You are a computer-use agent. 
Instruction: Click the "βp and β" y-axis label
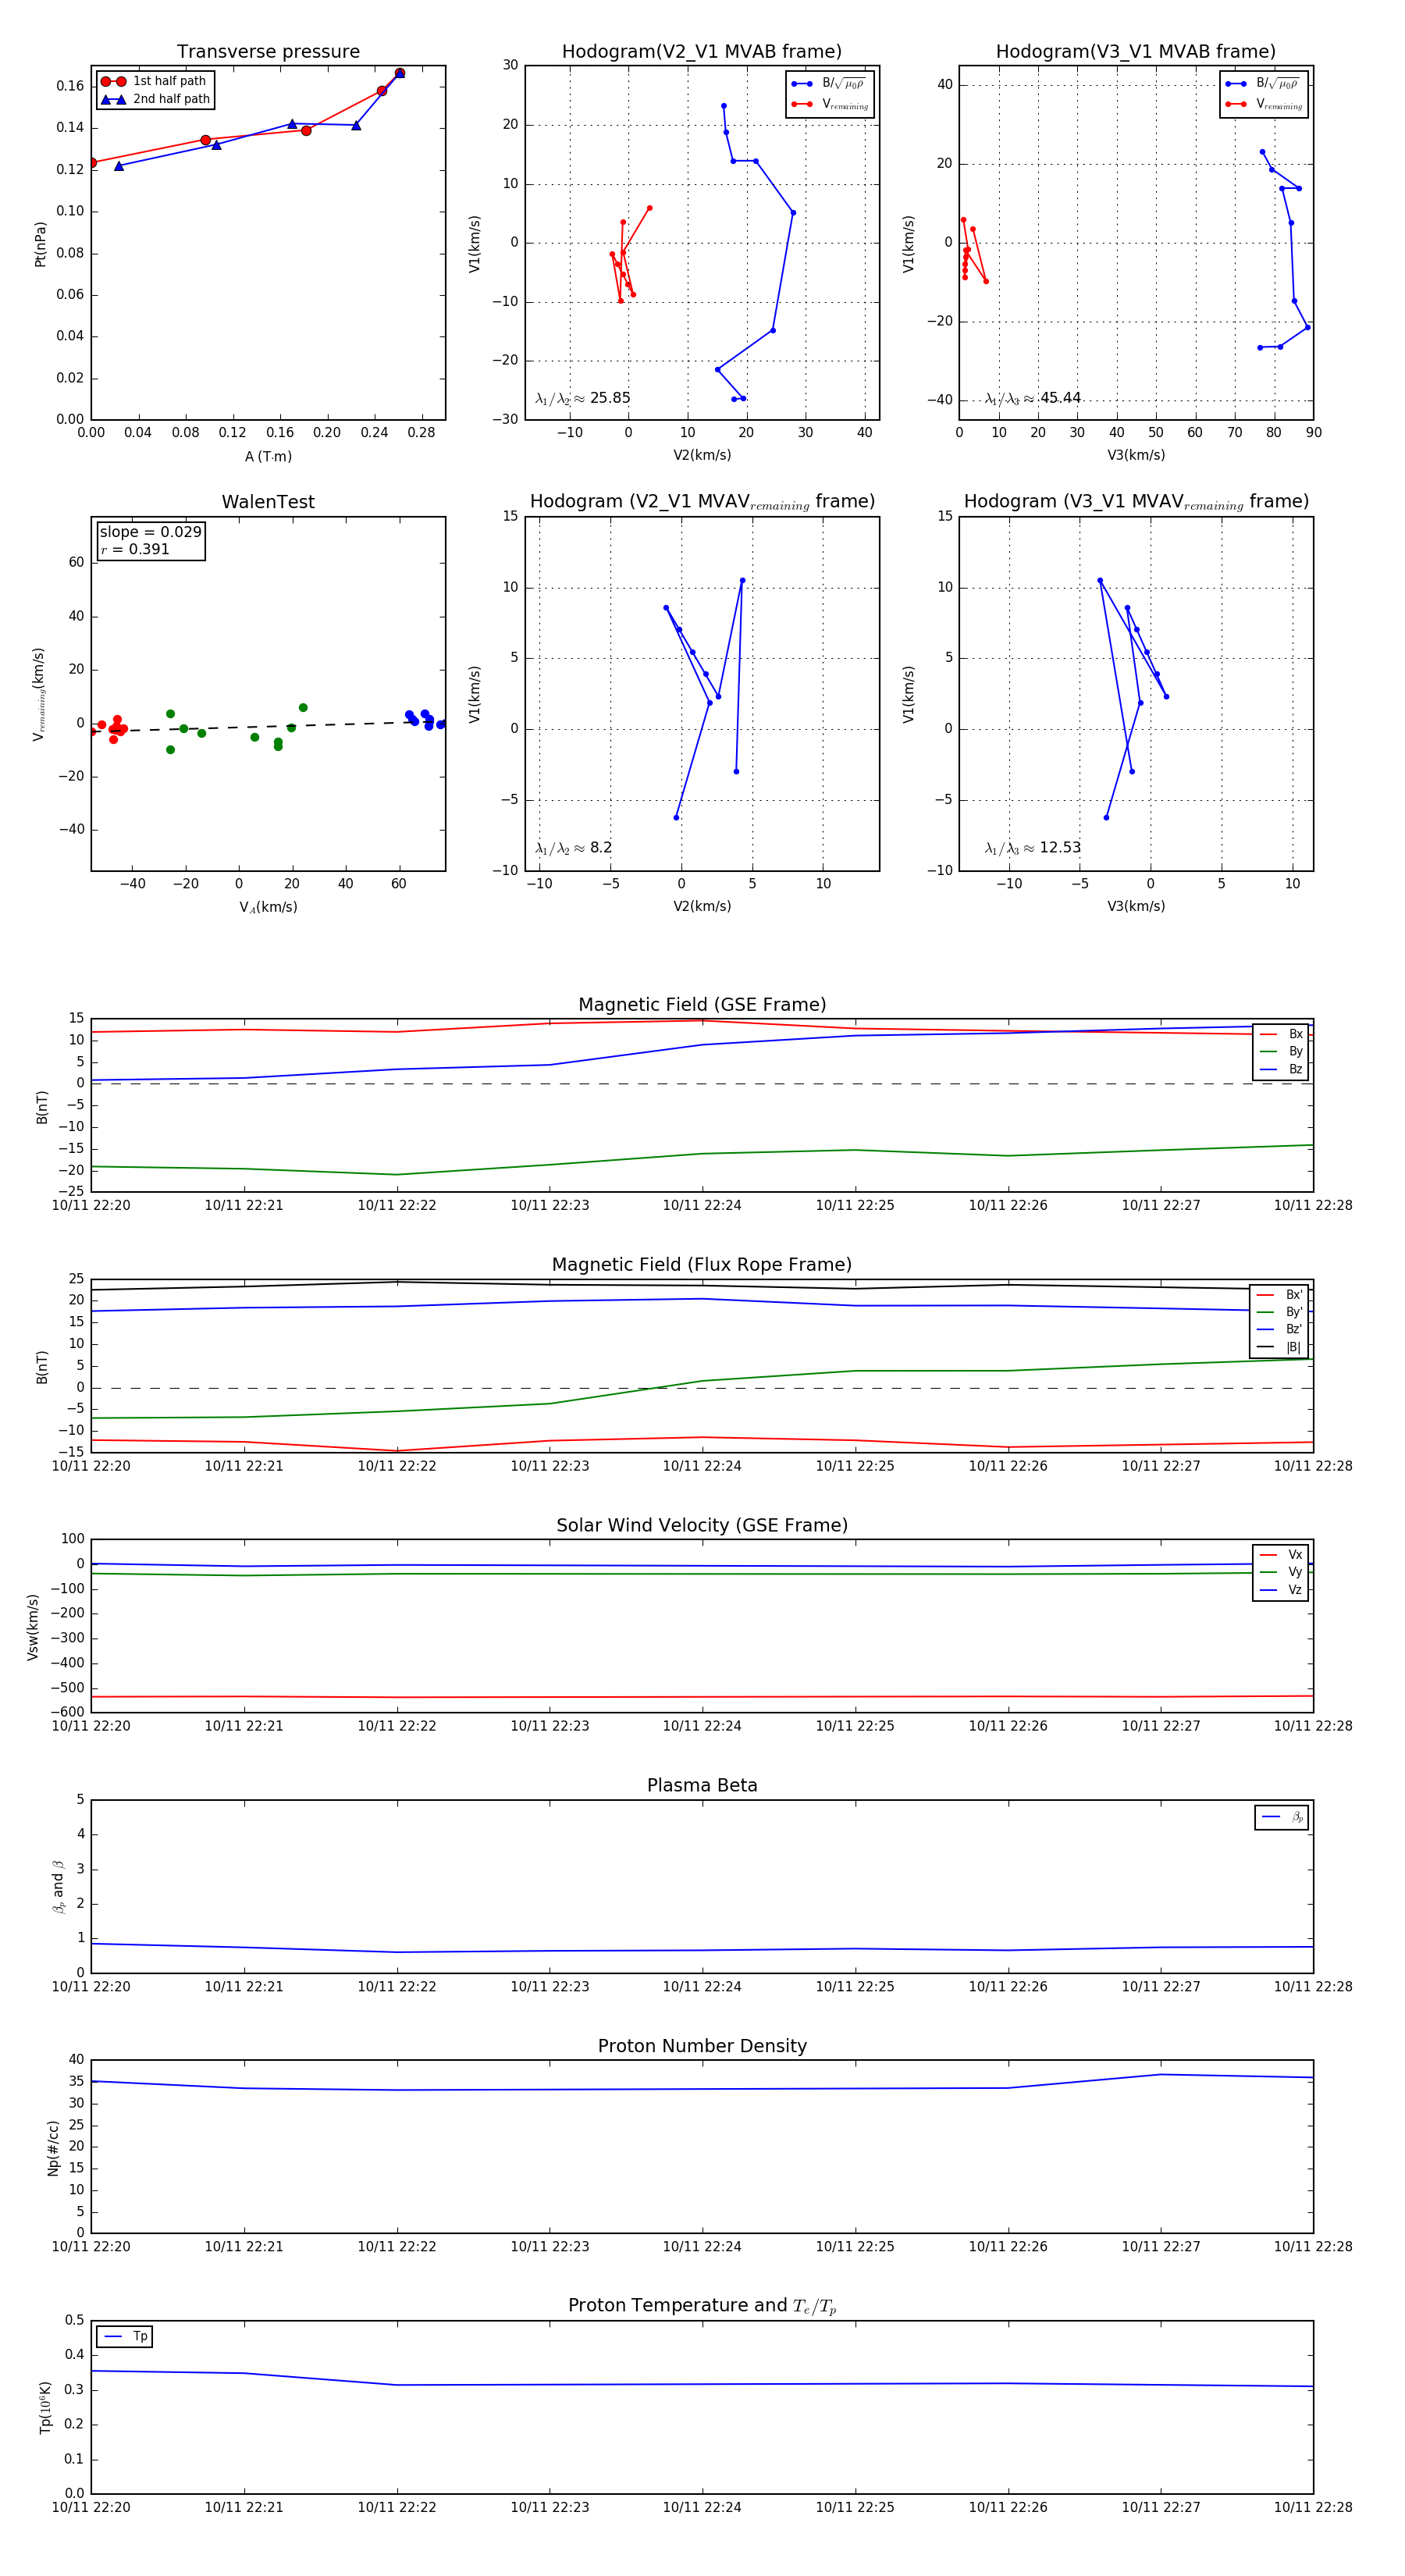coord(58,1887)
